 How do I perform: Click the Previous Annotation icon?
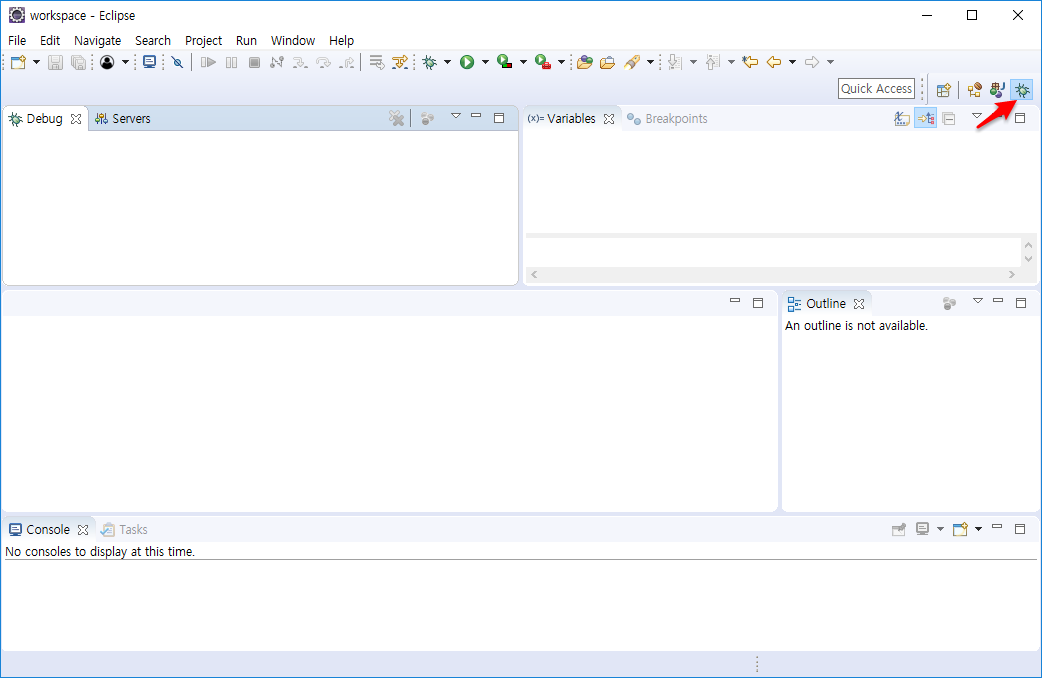[x=713, y=62]
